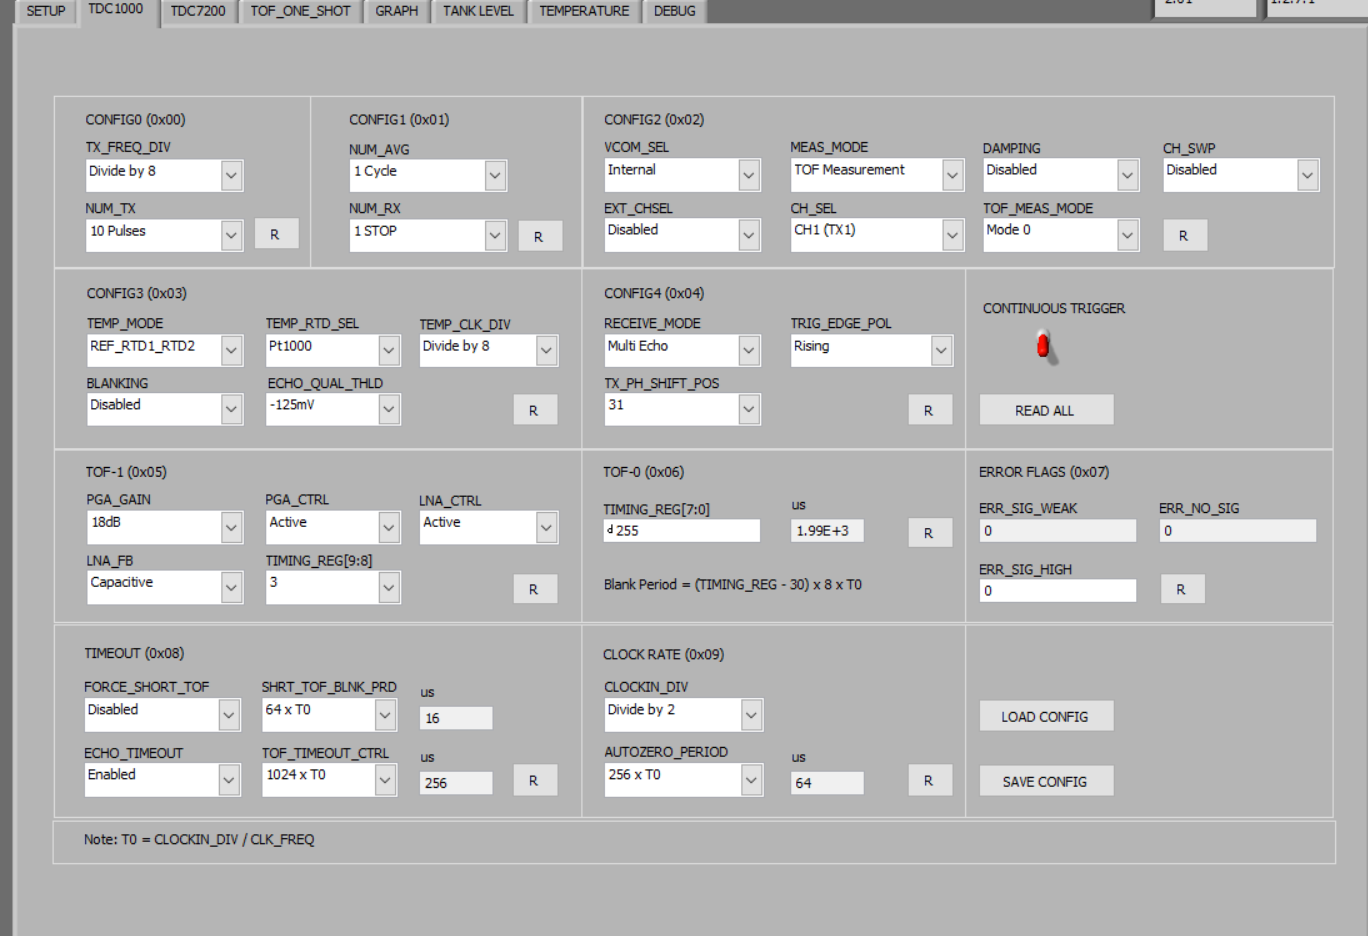
Task: Select the TDC1000 tab
Action: pyautogui.click(x=116, y=10)
